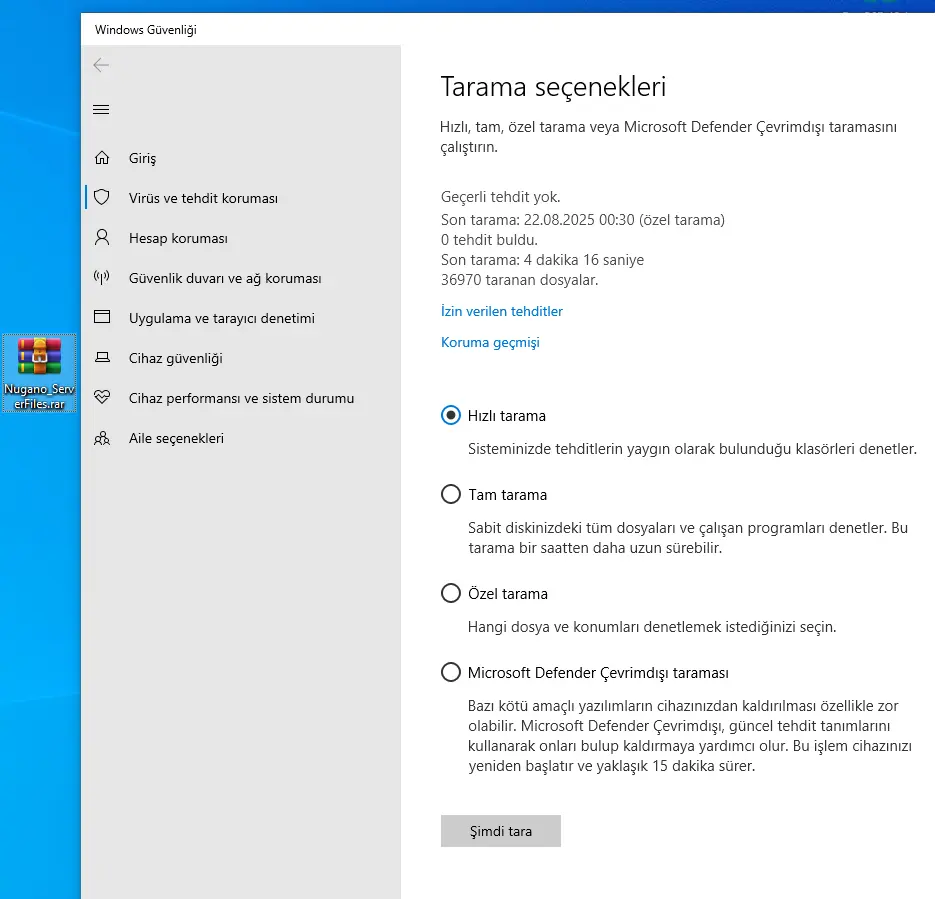Open Cihaz güvenliği section
Screen dimensions: 935x899
pyautogui.click(x=243, y=358)
